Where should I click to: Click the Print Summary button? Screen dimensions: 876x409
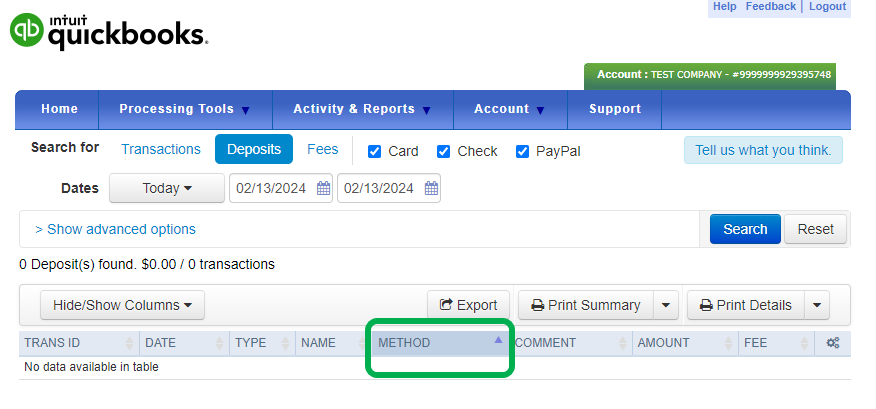[x=586, y=305]
